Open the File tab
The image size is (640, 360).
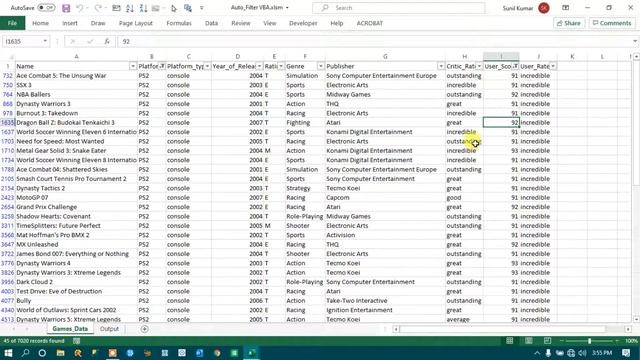pyautogui.click(x=12, y=23)
